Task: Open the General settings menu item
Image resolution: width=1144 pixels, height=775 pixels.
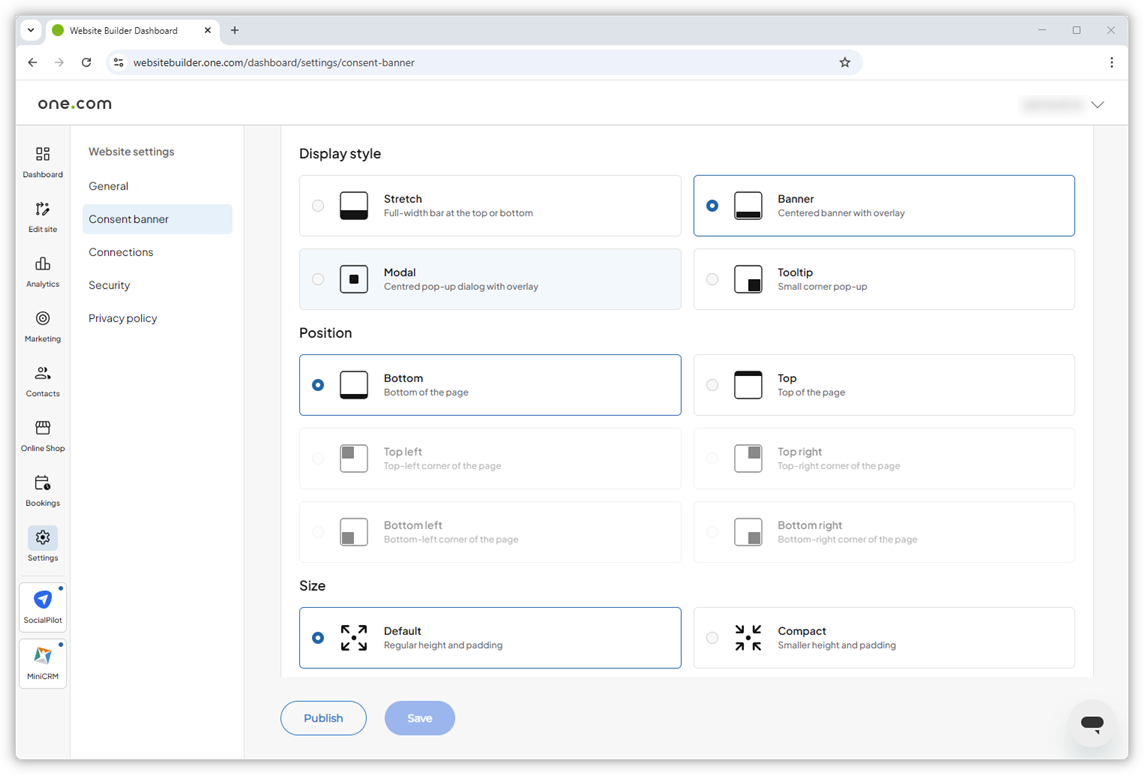Action: point(108,186)
